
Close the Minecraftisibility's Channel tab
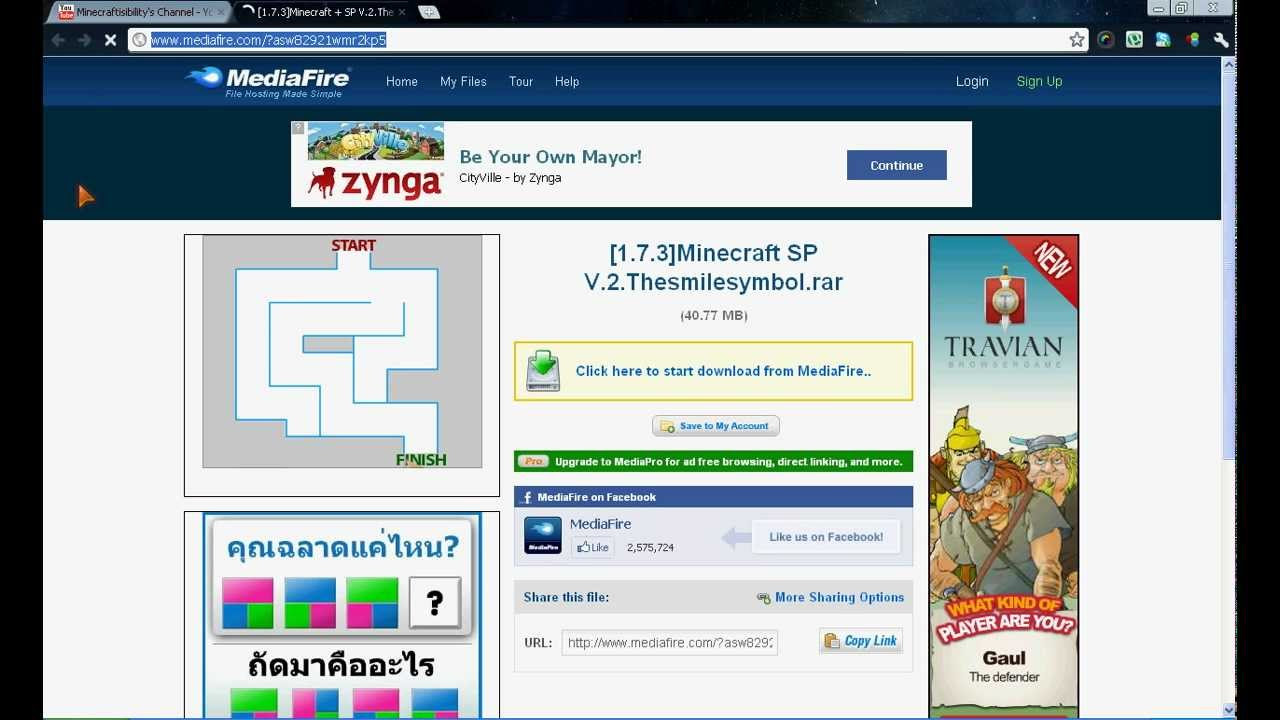221,12
